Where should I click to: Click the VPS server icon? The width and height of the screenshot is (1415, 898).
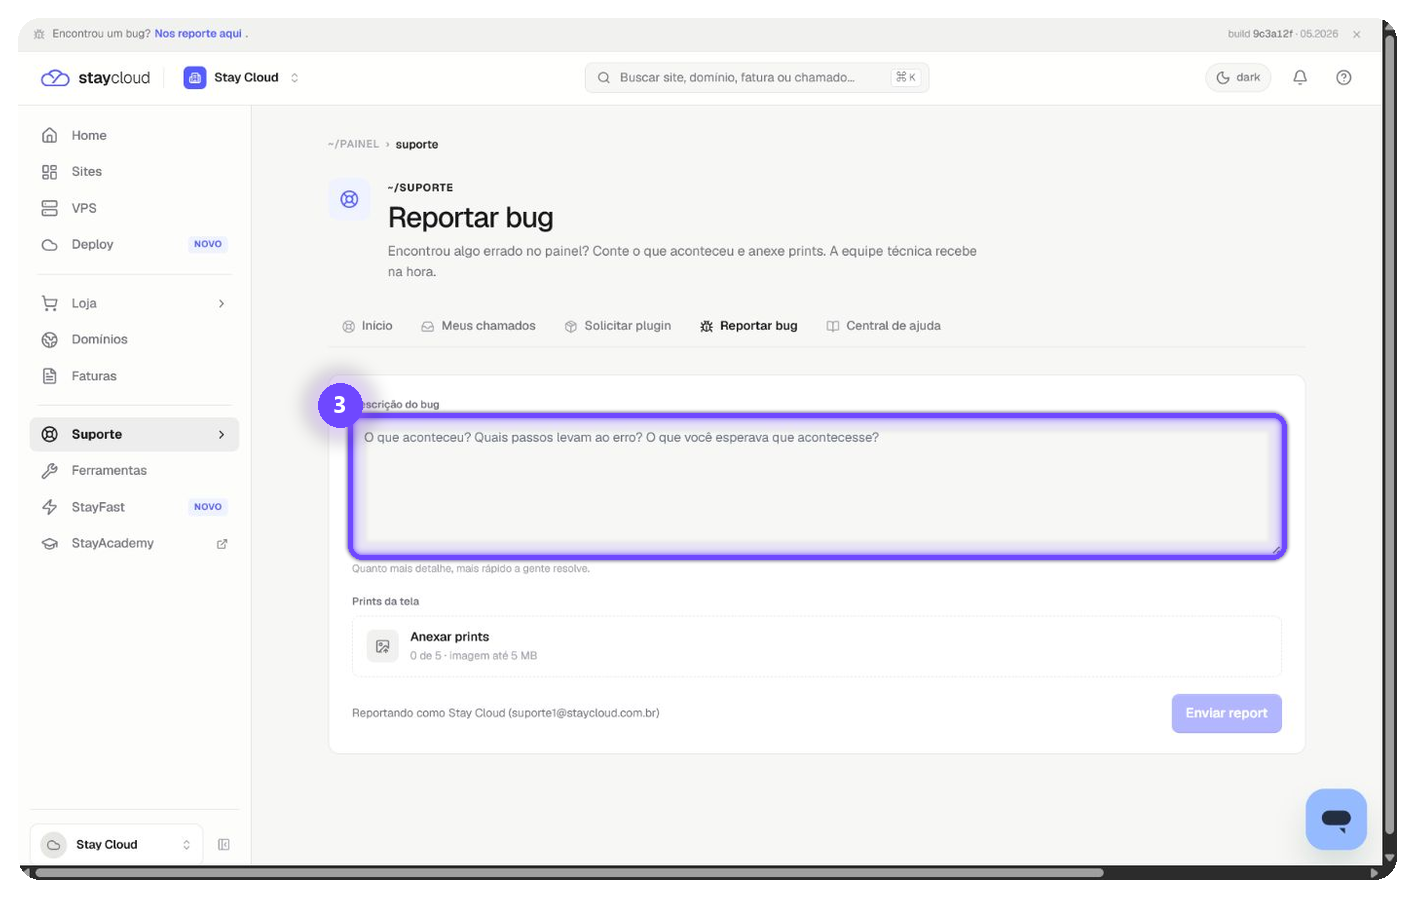click(49, 208)
